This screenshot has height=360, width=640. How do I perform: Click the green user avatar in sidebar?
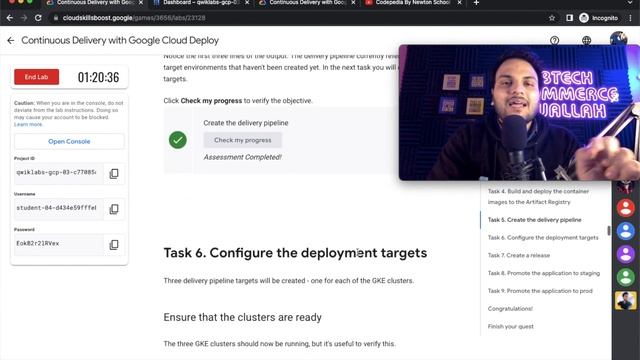click(625, 277)
